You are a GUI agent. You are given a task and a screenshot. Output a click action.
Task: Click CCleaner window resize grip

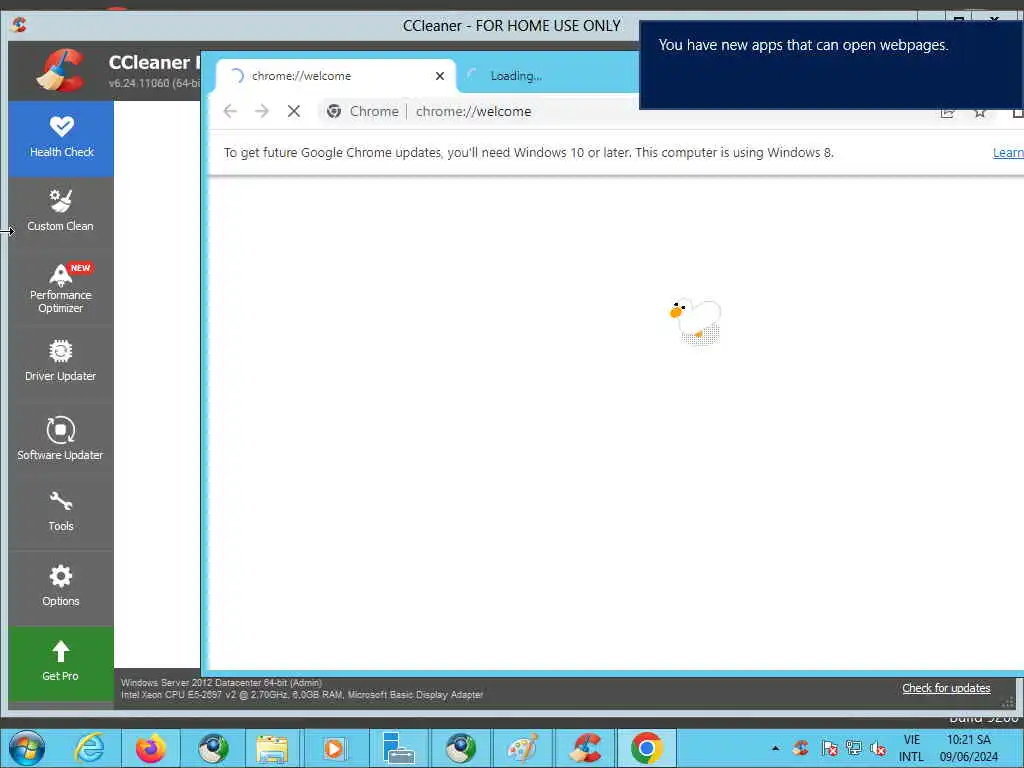[x=1008, y=702]
